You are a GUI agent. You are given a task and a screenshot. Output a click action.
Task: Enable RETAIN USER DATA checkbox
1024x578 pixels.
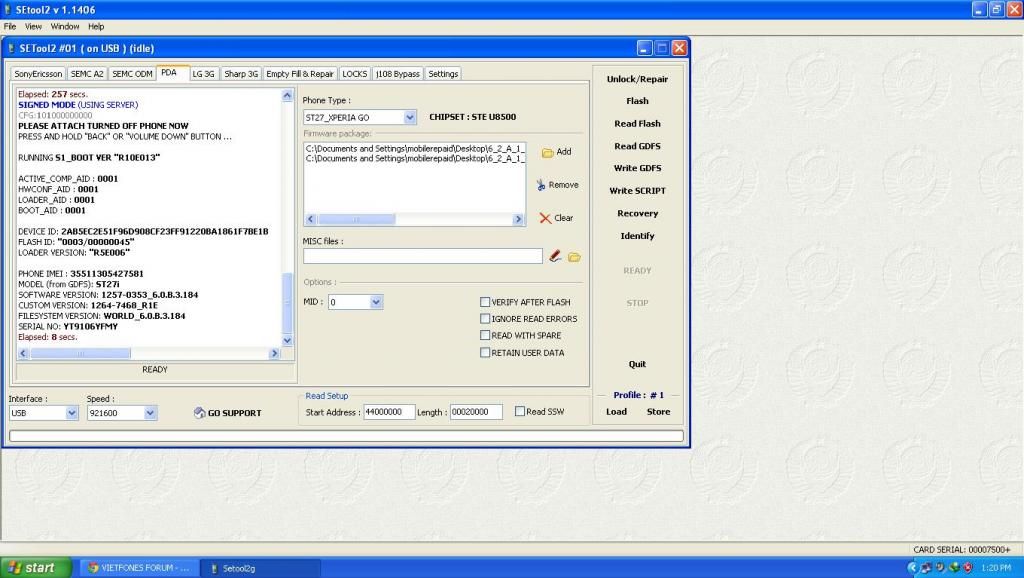pos(485,353)
